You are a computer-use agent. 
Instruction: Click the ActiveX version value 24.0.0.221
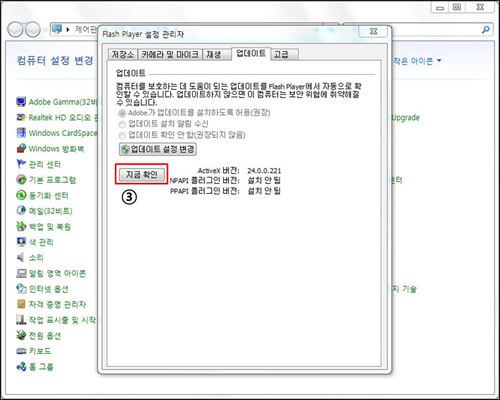[x=264, y=171]
